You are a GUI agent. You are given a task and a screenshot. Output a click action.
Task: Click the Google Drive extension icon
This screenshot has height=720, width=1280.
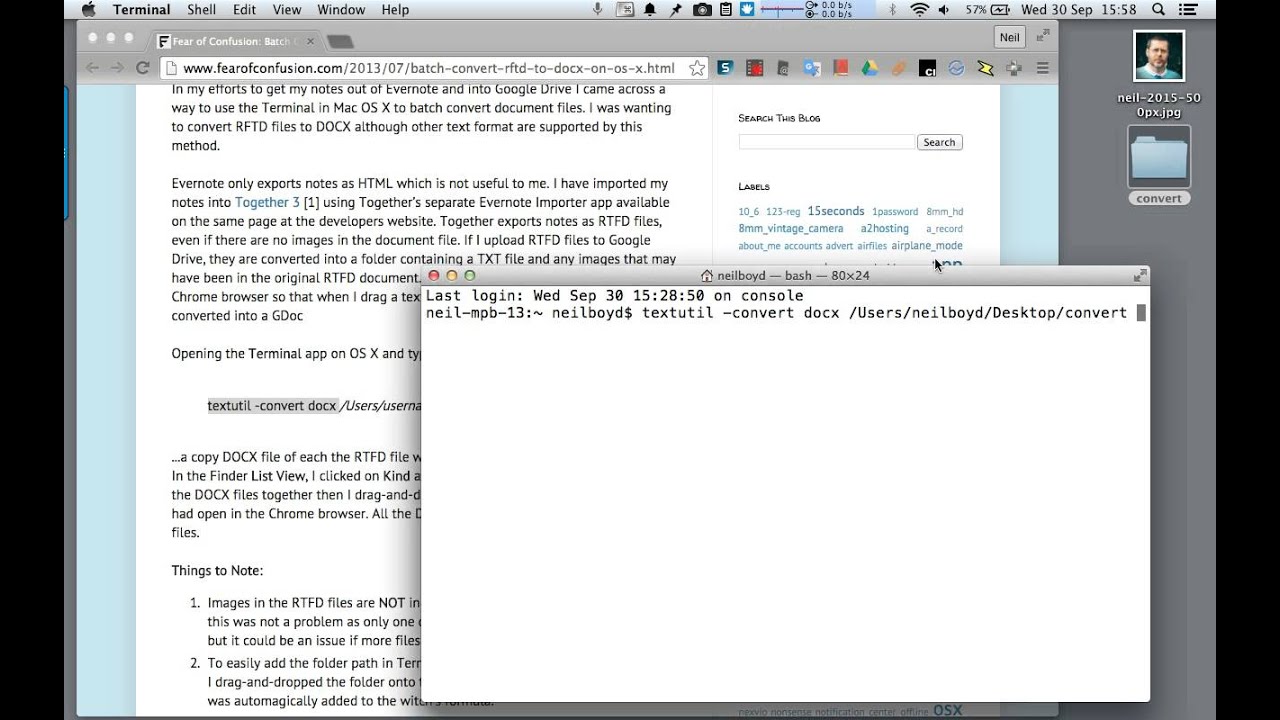870,68
